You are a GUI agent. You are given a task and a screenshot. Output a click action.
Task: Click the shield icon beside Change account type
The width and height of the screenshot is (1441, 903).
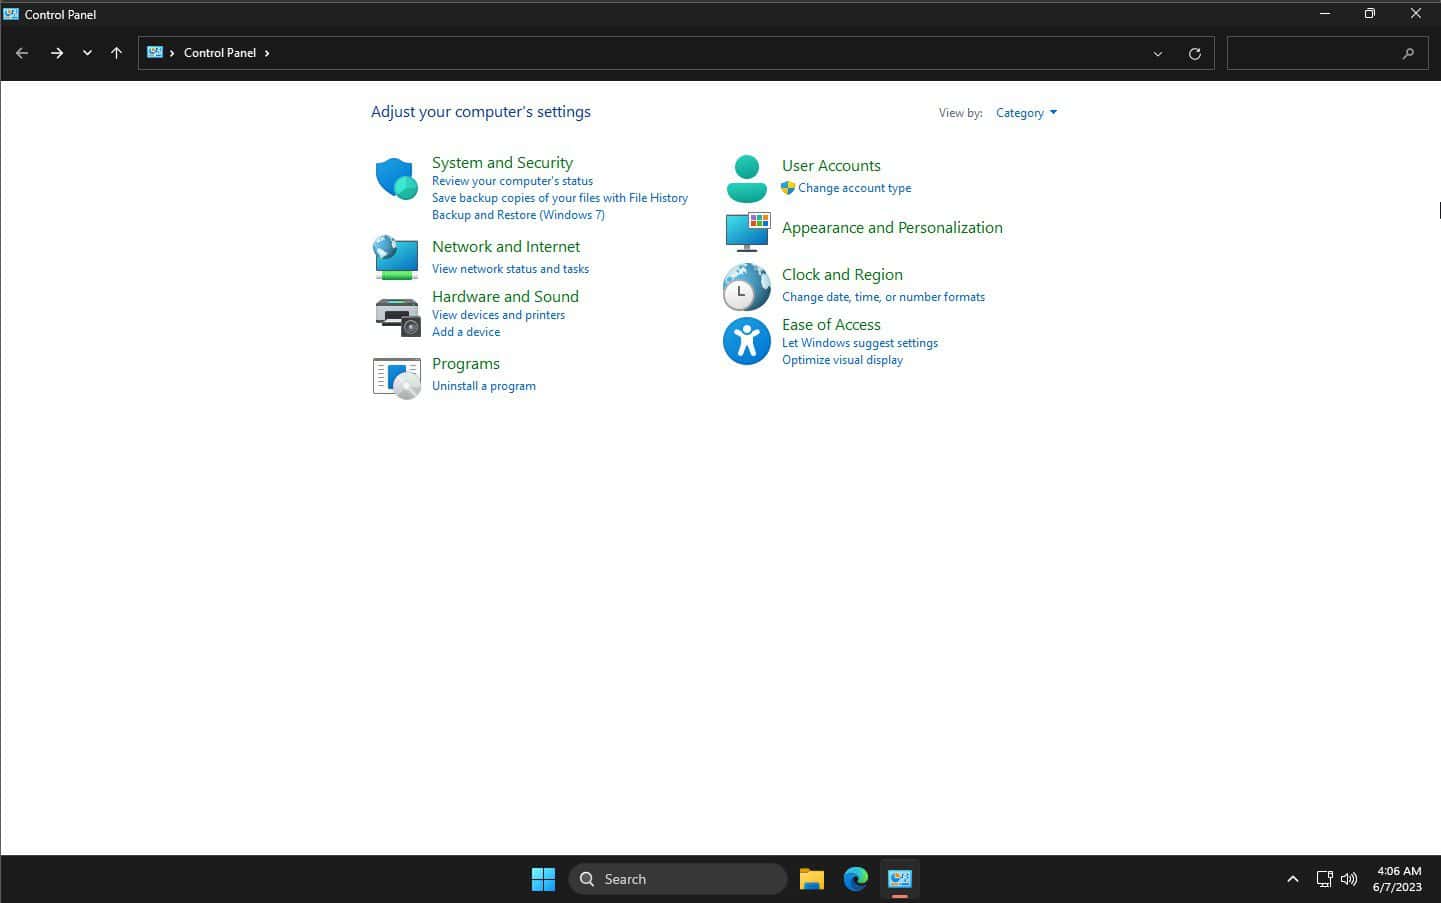tap(788, 188)
